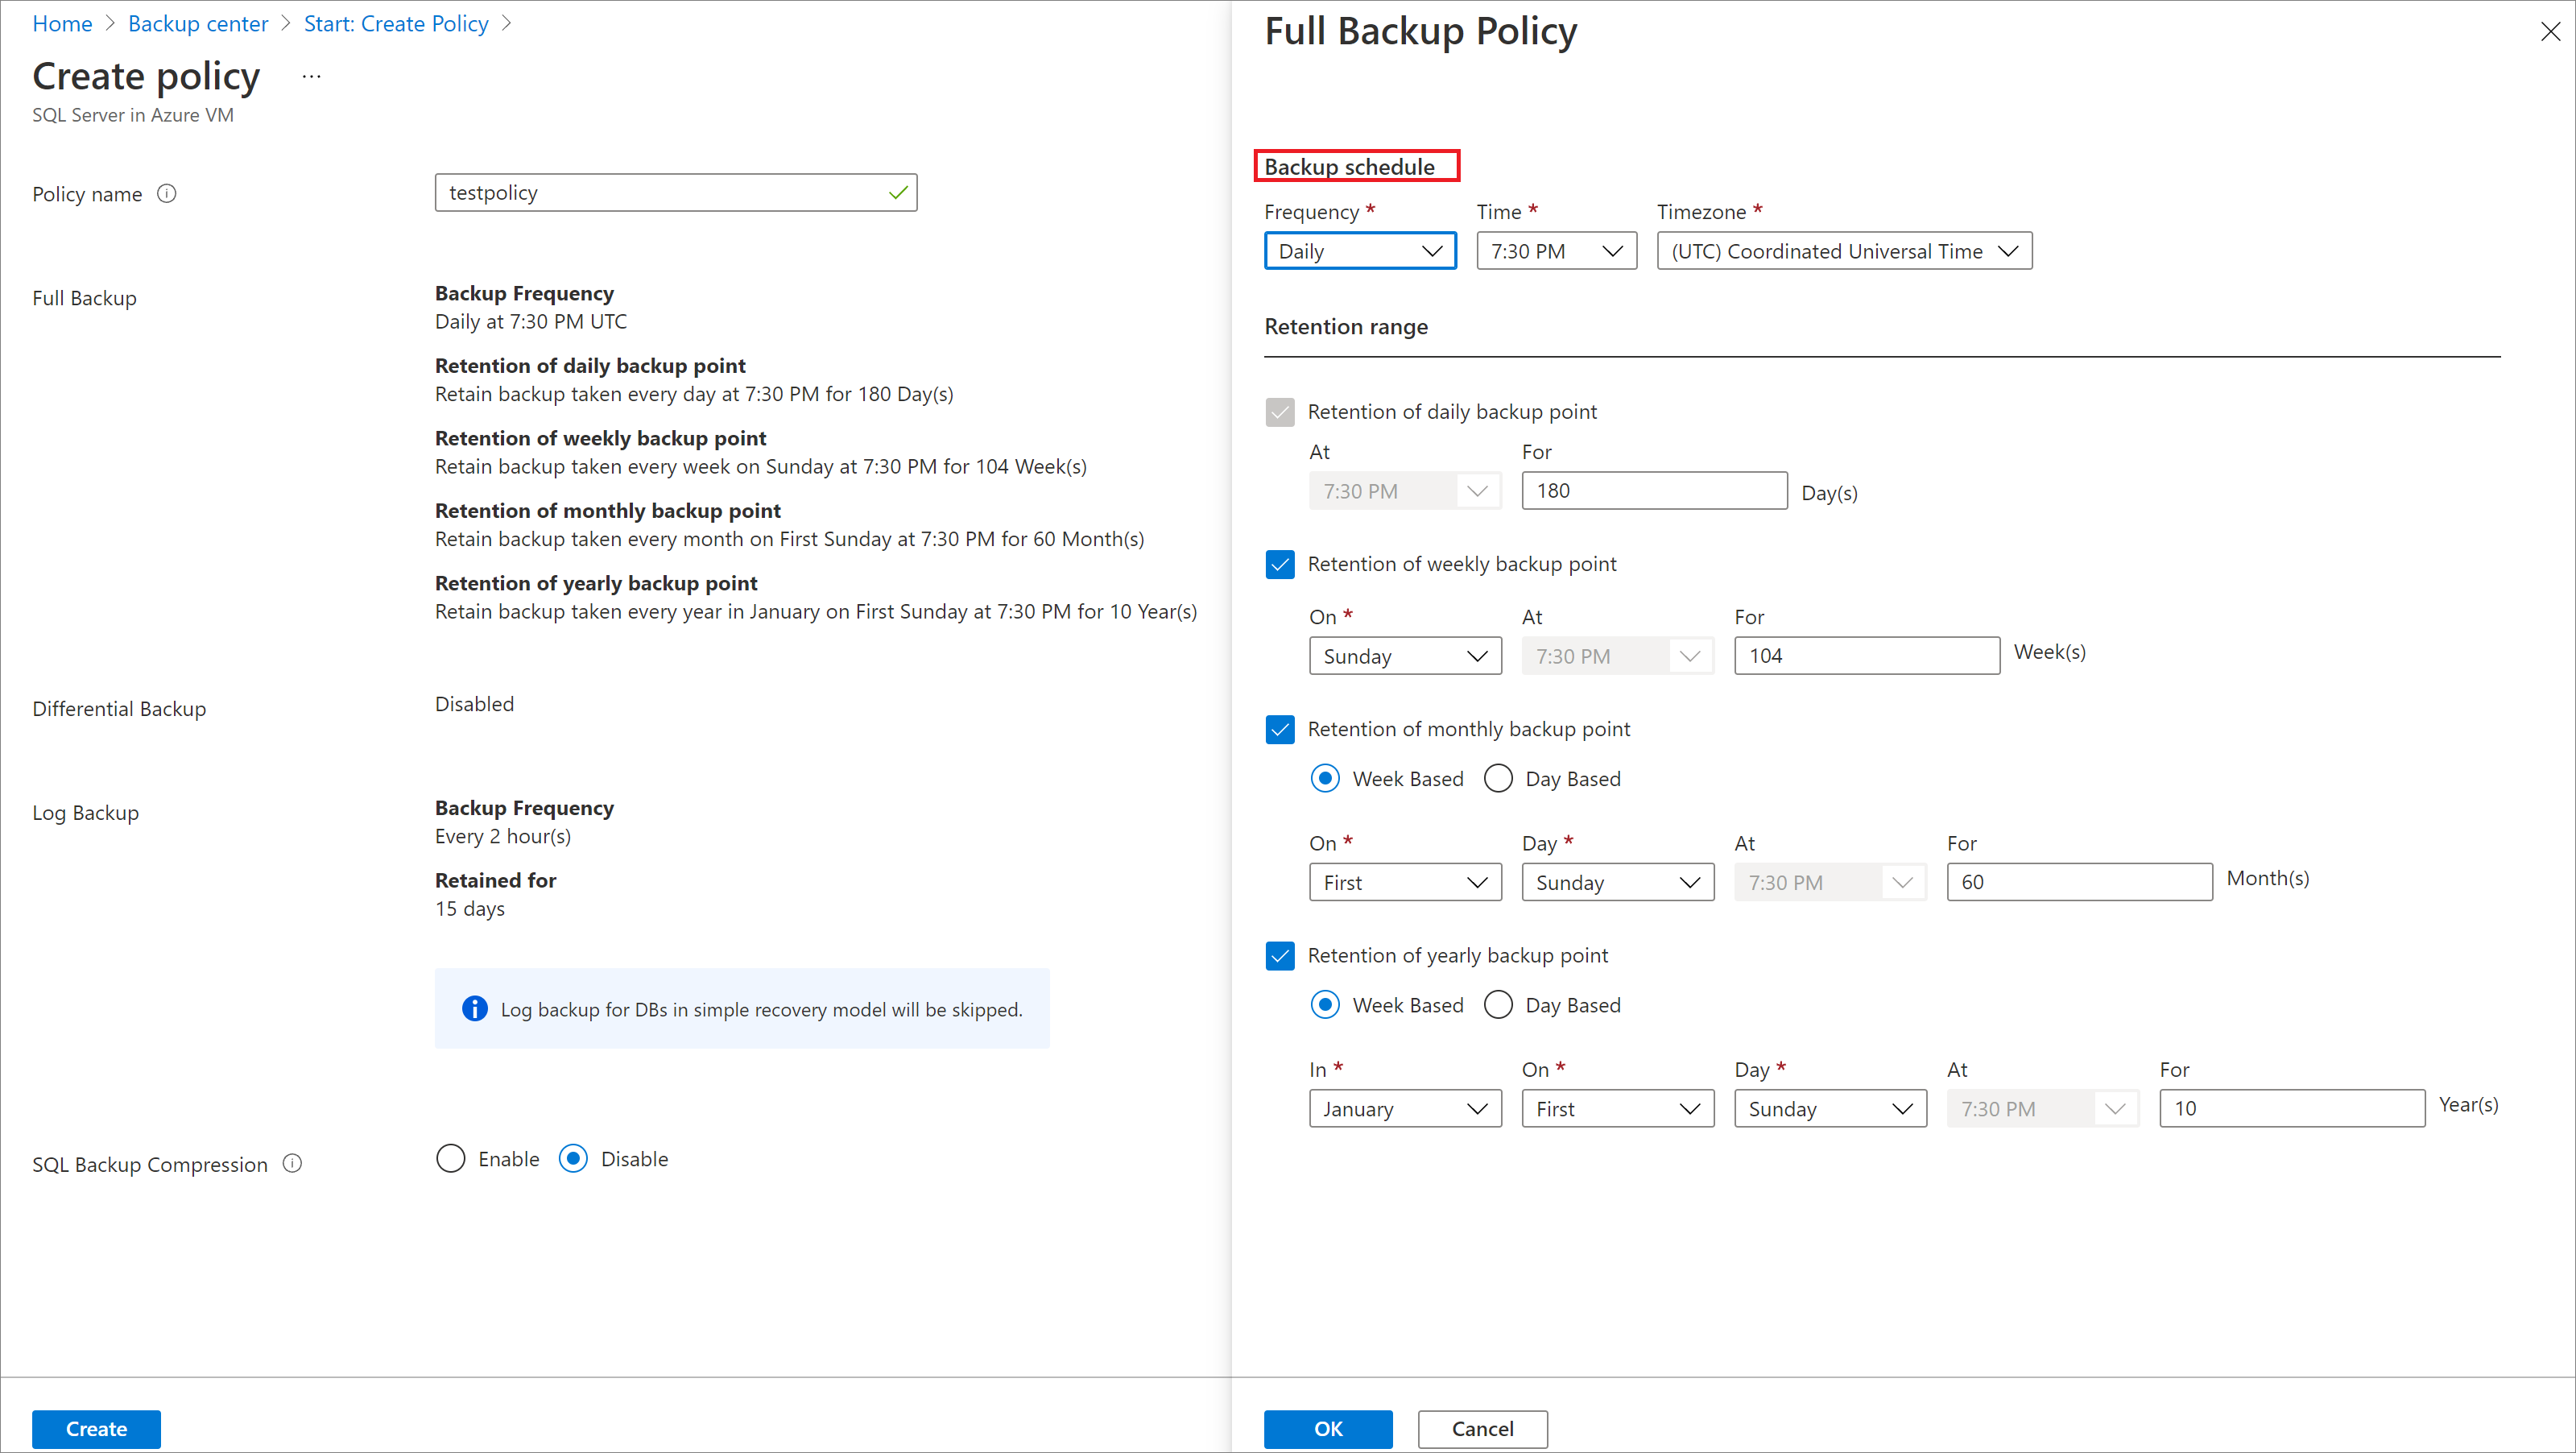Click the Cancel button in Full Backup Policy
Screen dimensions: 2576x1453
(x=1481, y=1428)
